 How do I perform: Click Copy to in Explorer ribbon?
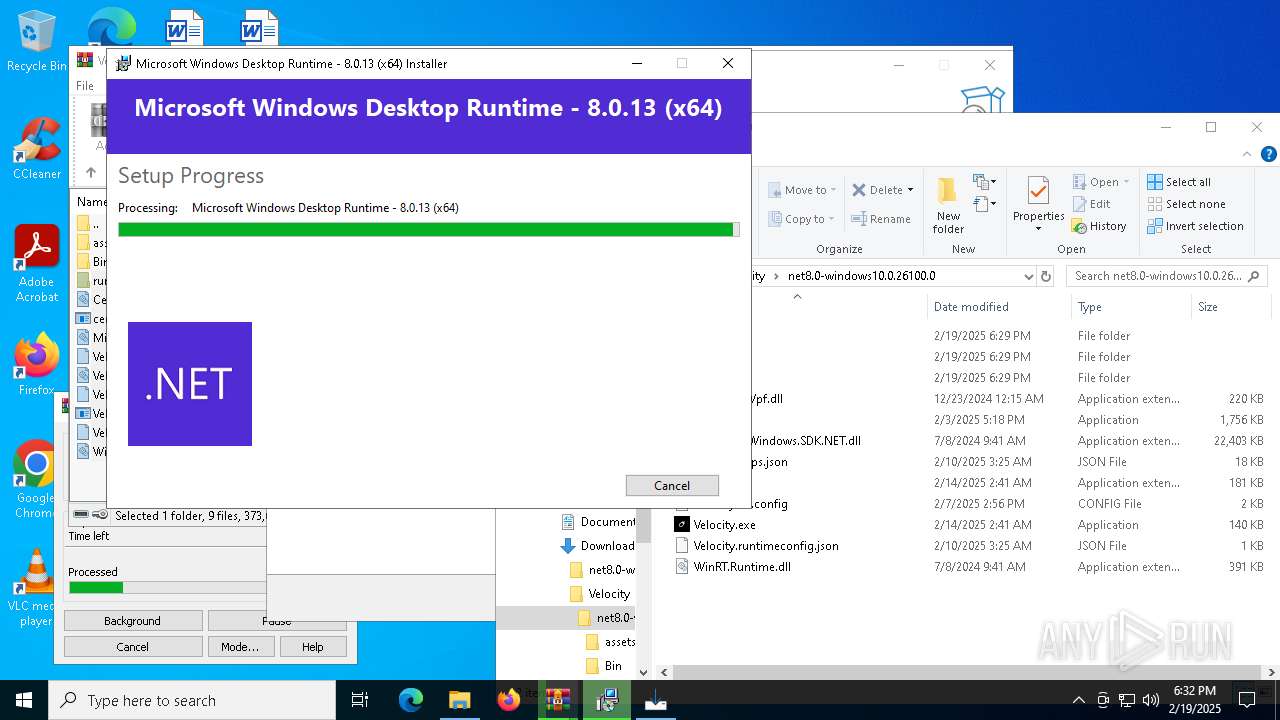pyautogui.click(x=802, y=219)
